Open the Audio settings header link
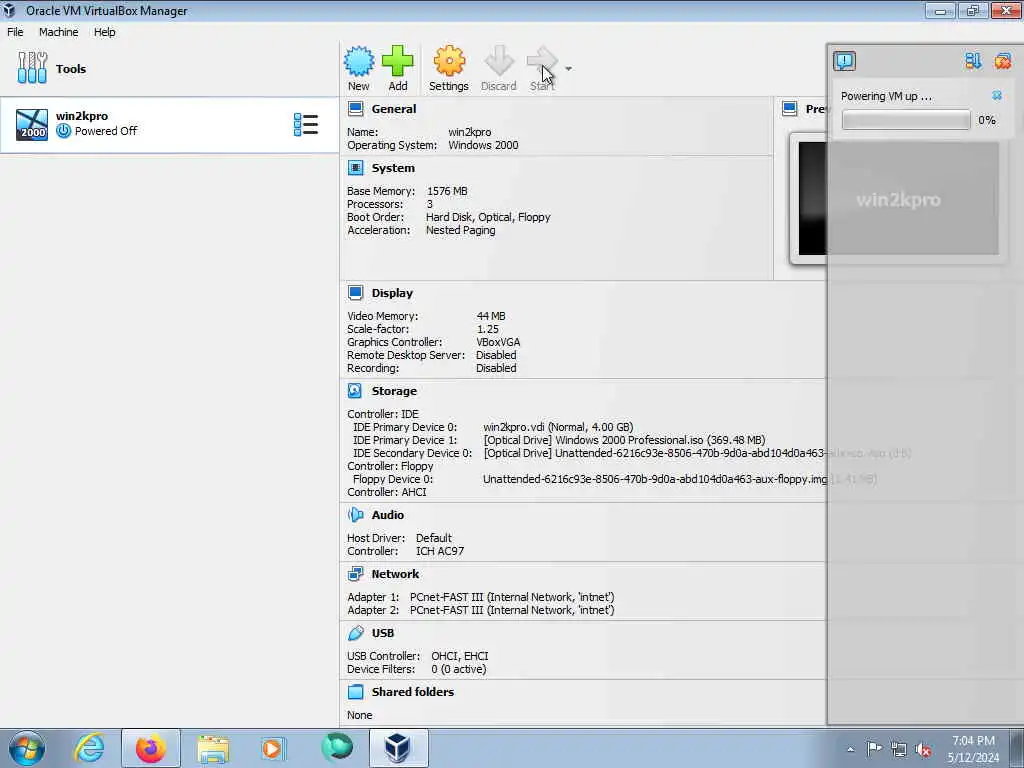1024x768 pixels. click(388, 515)
